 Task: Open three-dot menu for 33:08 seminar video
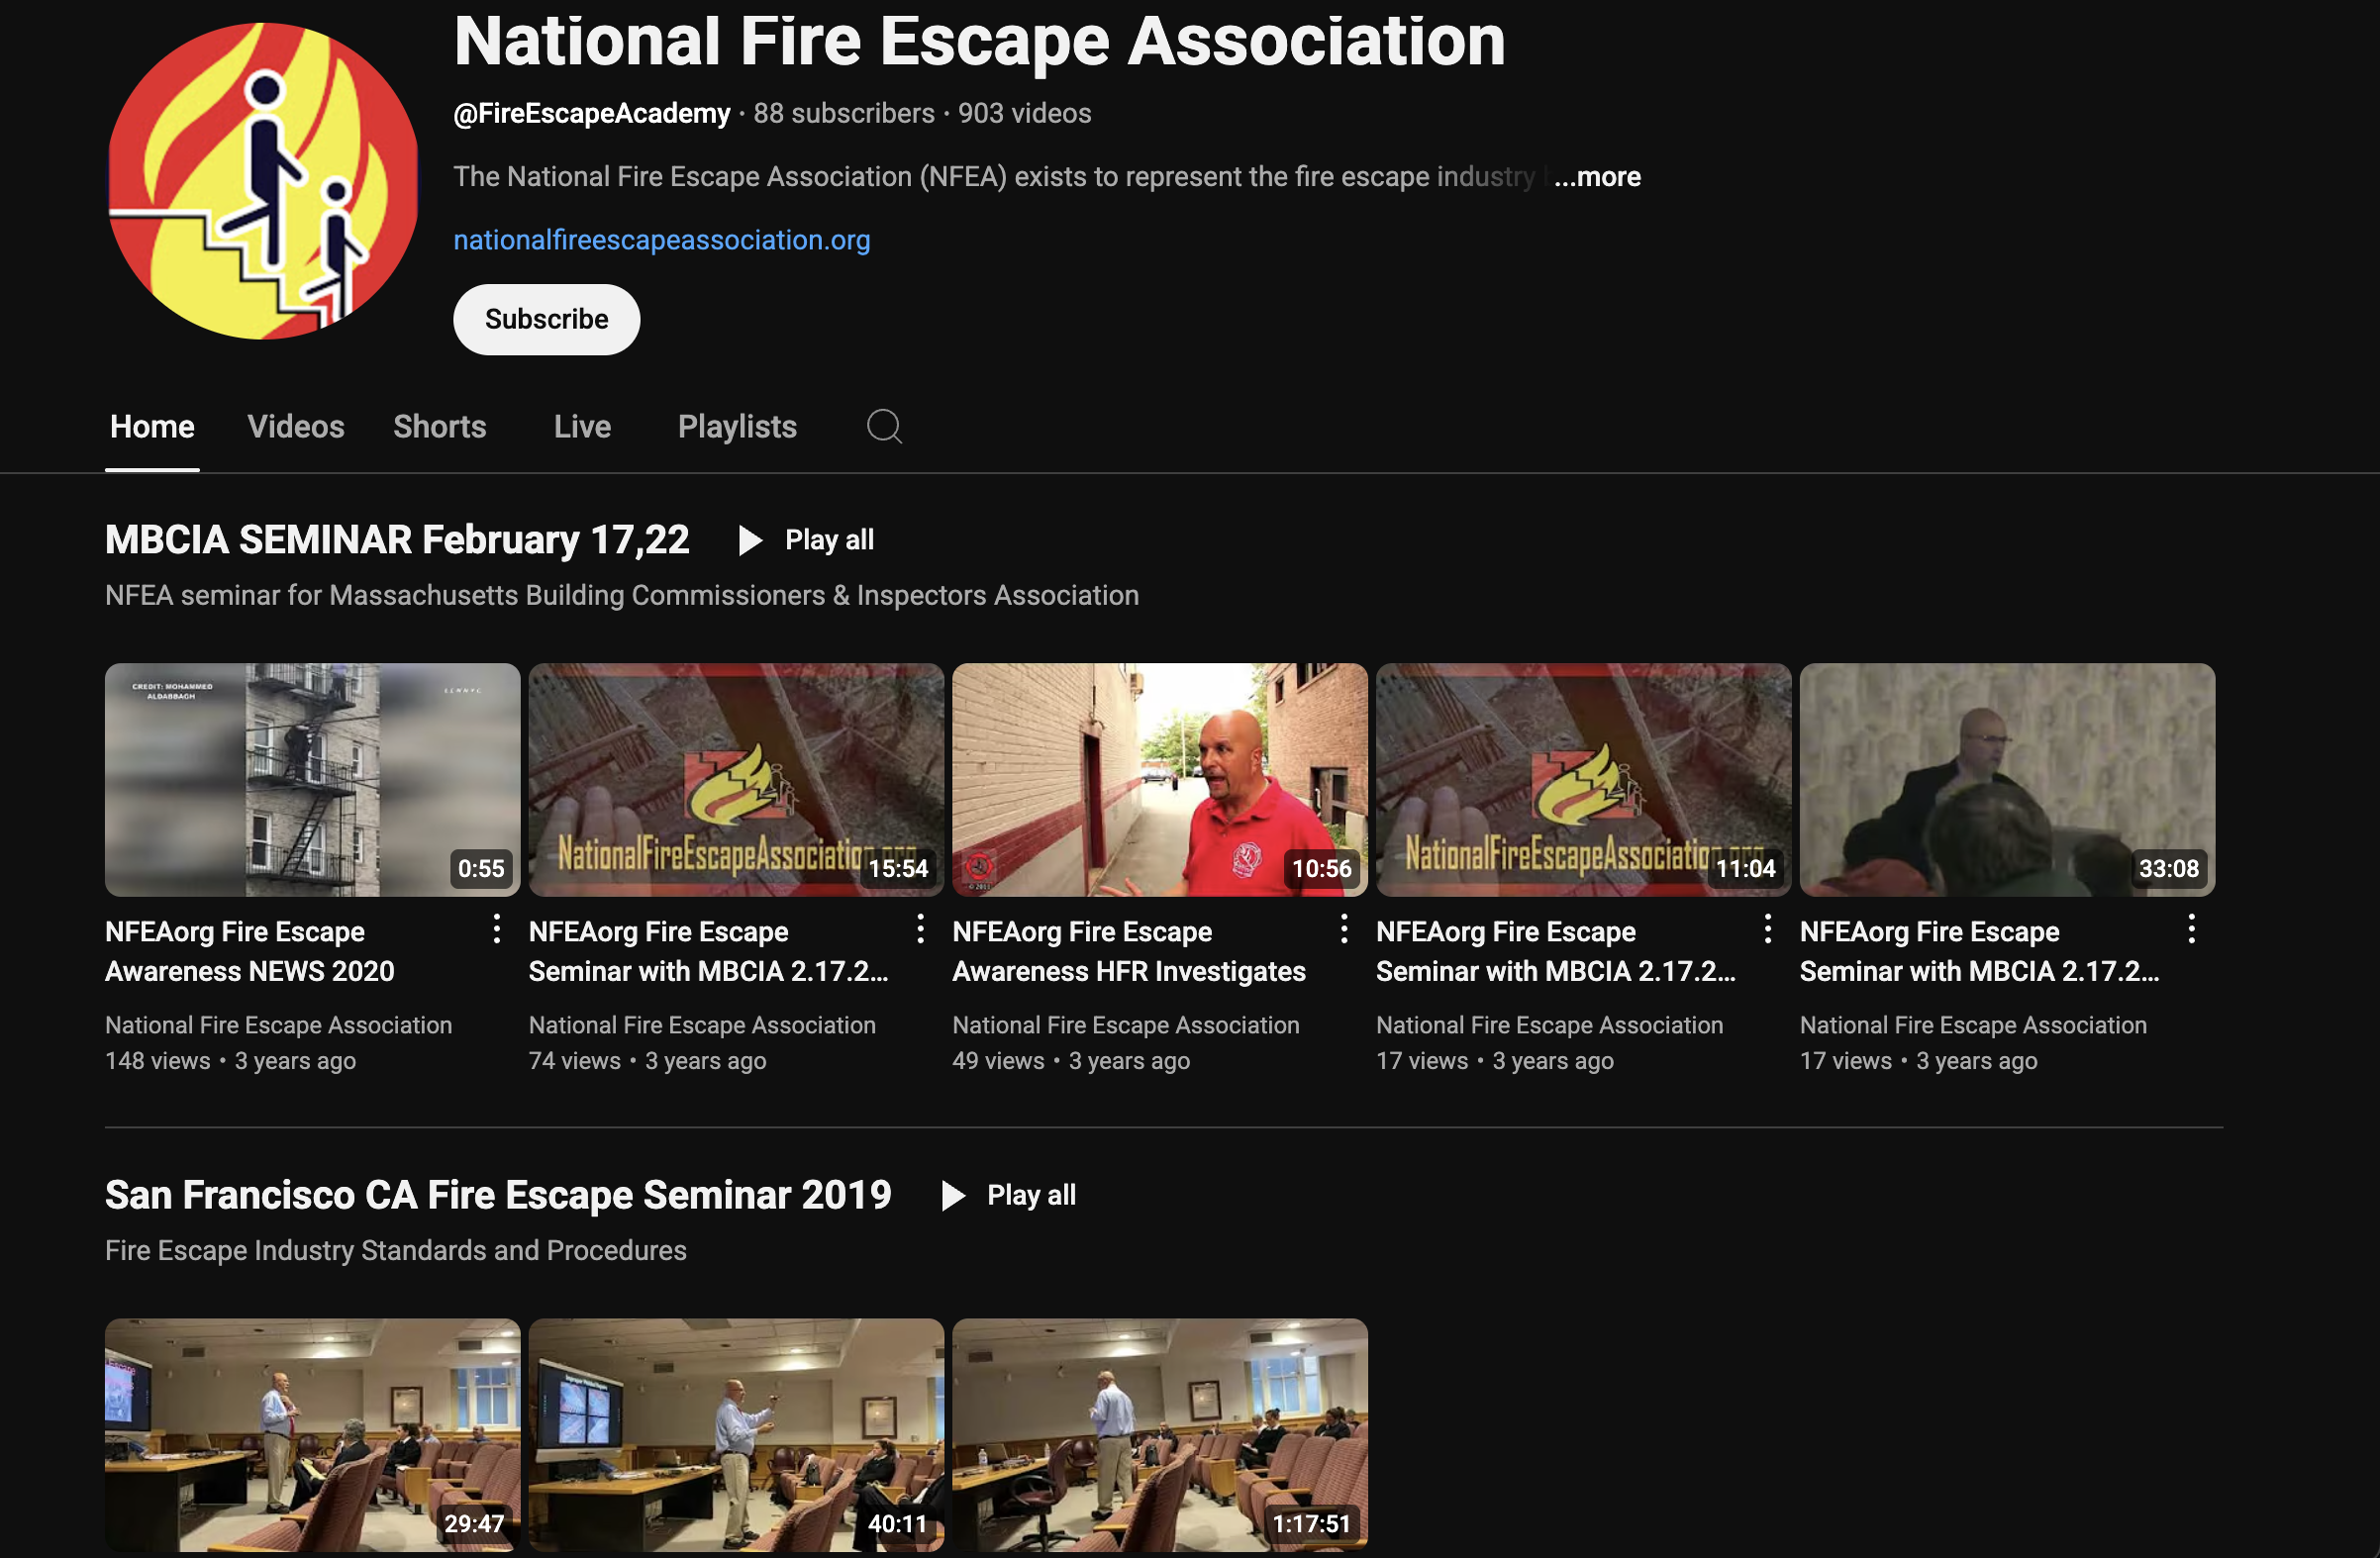click(x=2191, y=930)
